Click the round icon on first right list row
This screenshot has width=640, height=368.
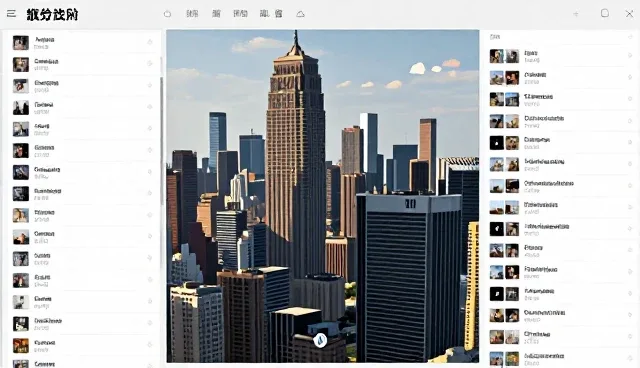click(630, 55)
